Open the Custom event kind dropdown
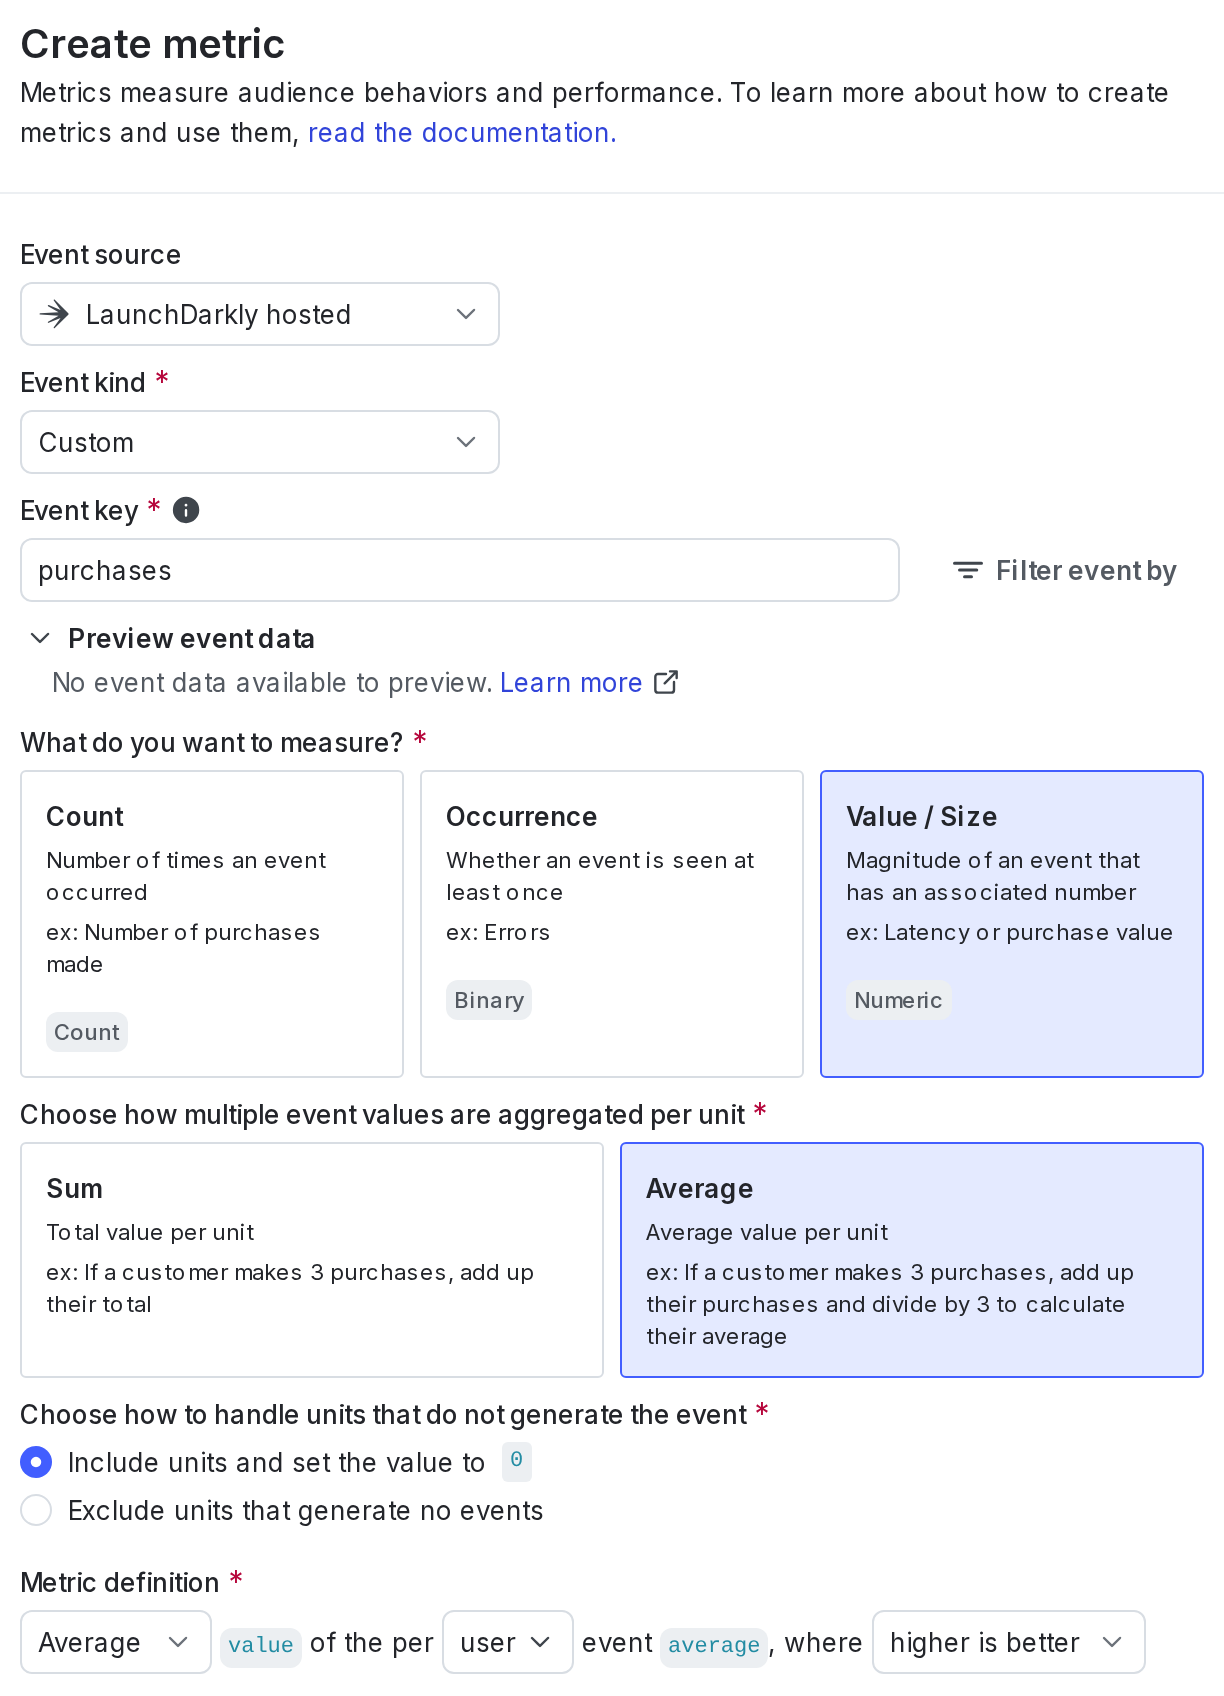The height and width of the screenshot is (1696, 1224). click(260, 442)
